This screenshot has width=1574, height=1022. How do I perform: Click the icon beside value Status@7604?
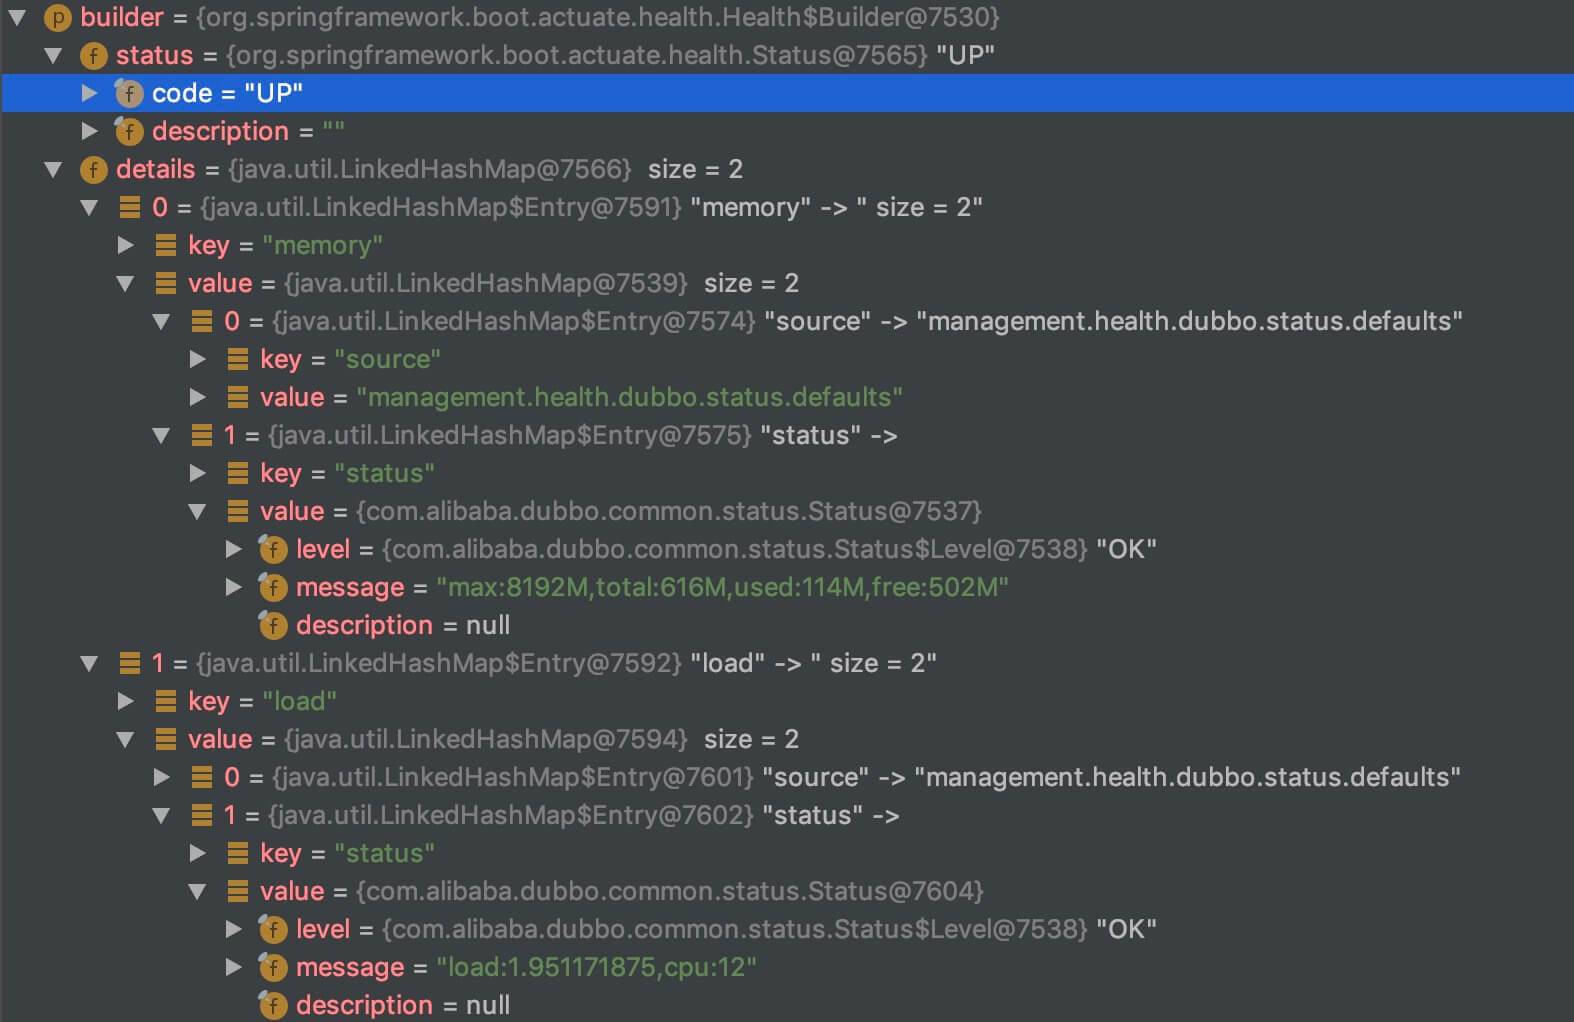tap(237, 891)
